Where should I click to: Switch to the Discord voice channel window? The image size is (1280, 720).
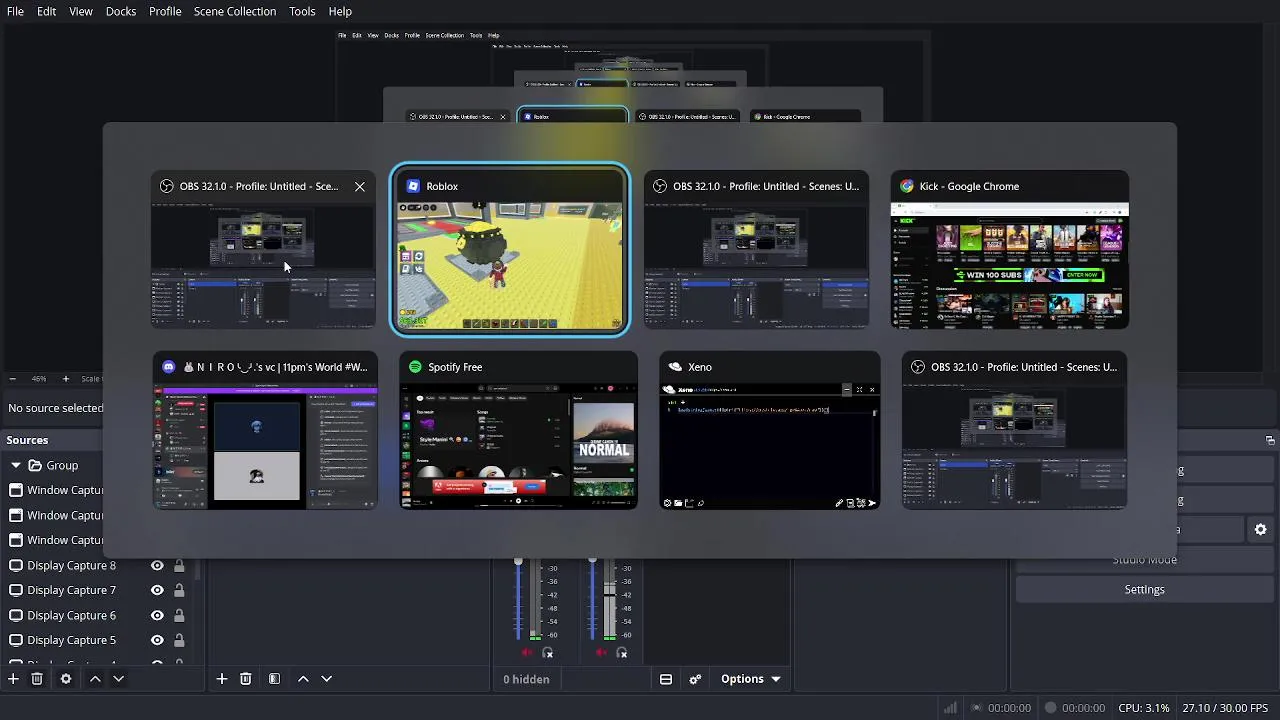(x=265, y=430)
